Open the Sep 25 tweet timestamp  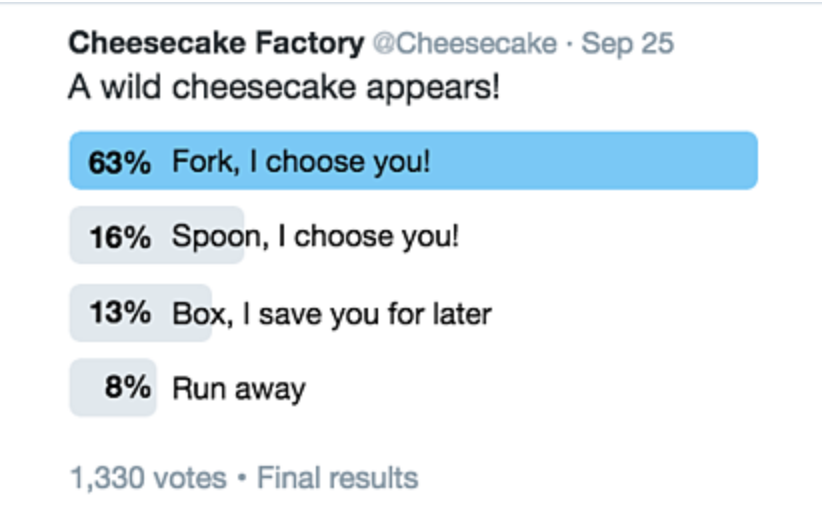pyautogui.click(x=627, y=44)
